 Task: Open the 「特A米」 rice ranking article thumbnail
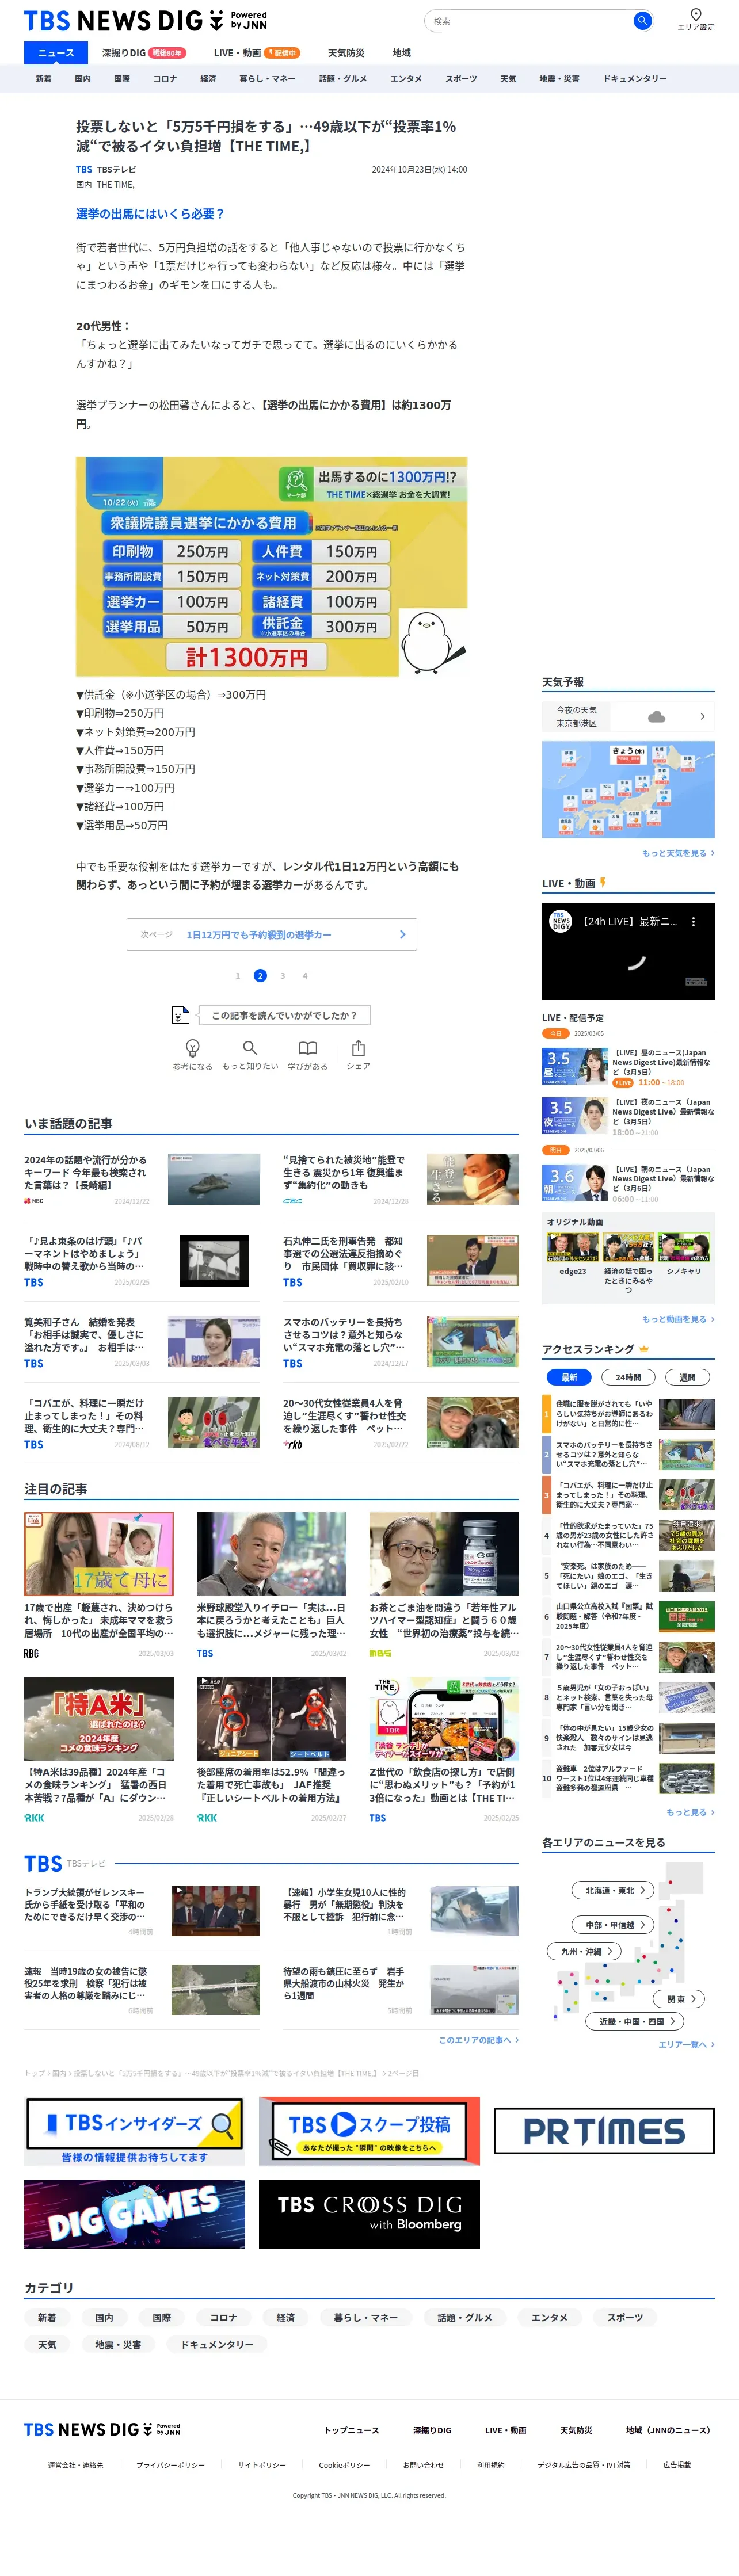pyautogui.click(x=98, y=1718)
